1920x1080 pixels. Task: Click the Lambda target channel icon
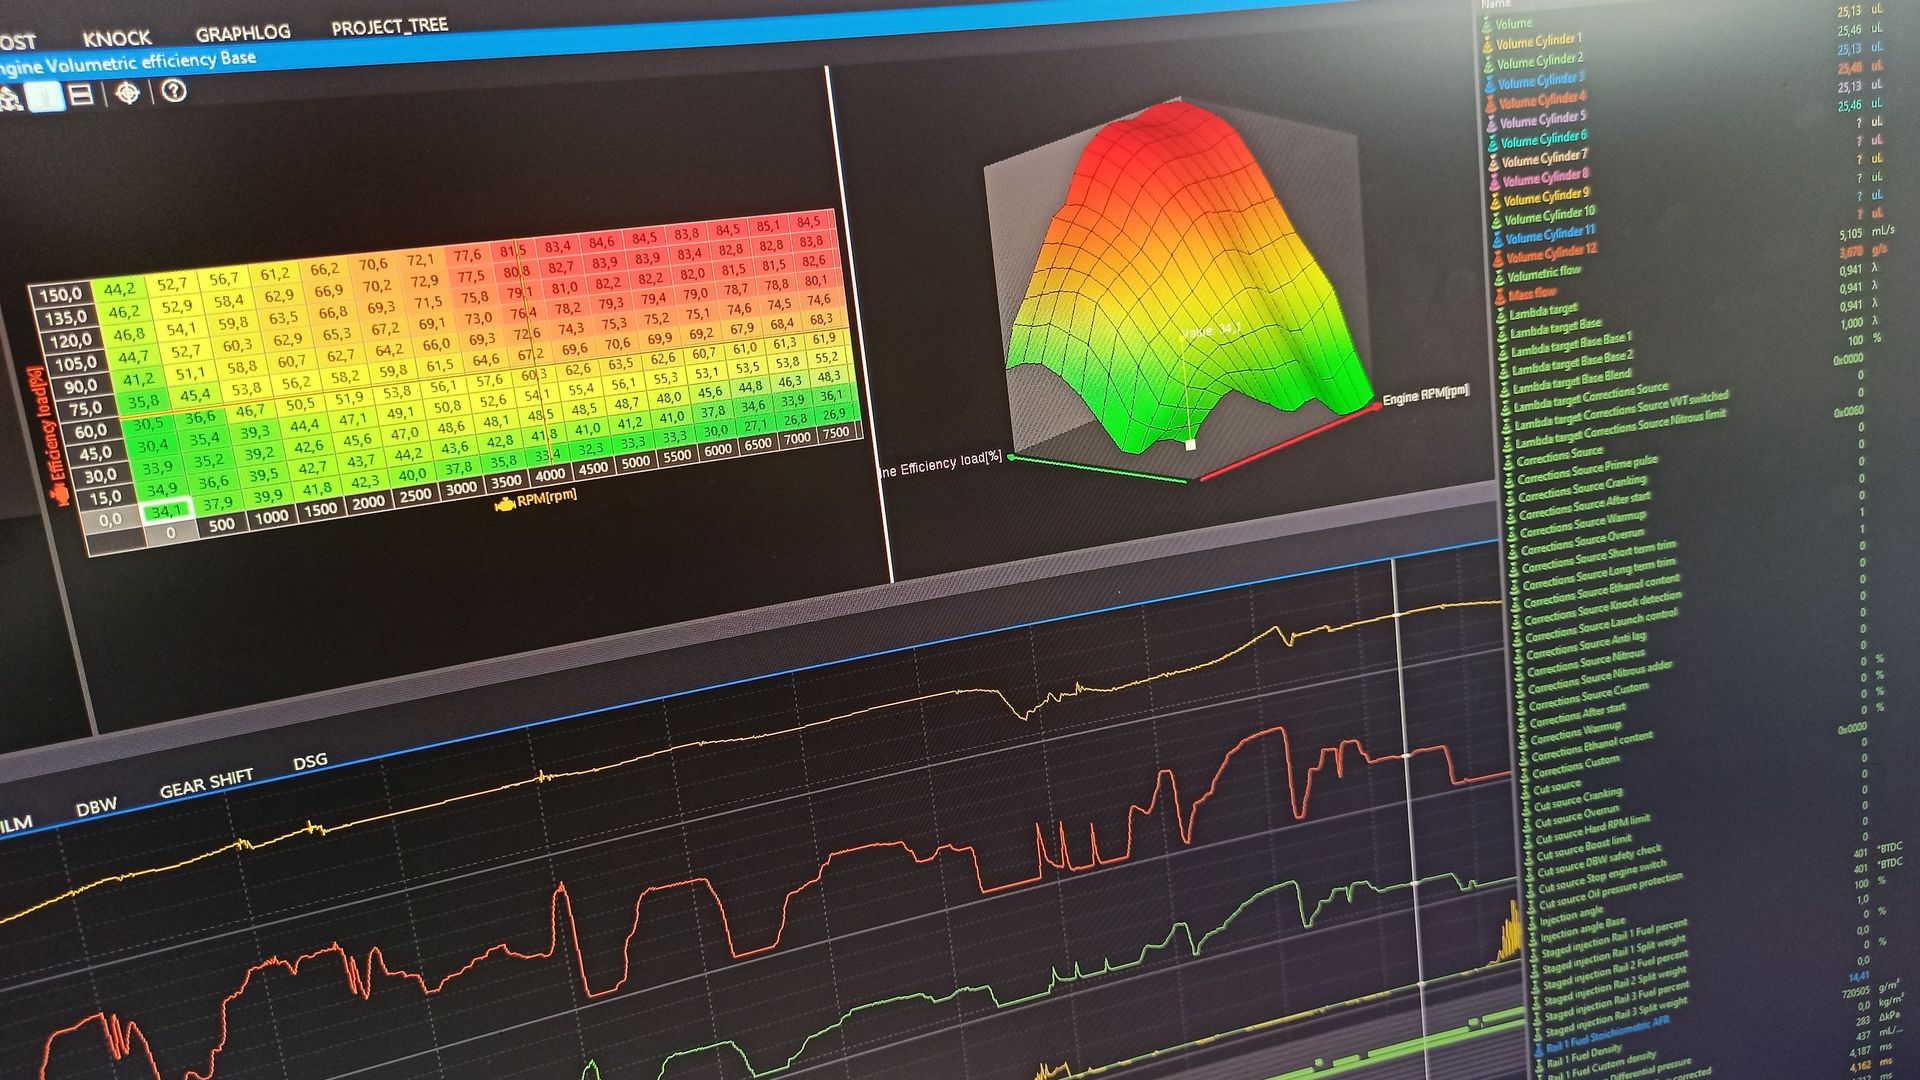pyautogui.click(x=1502, y=316)
